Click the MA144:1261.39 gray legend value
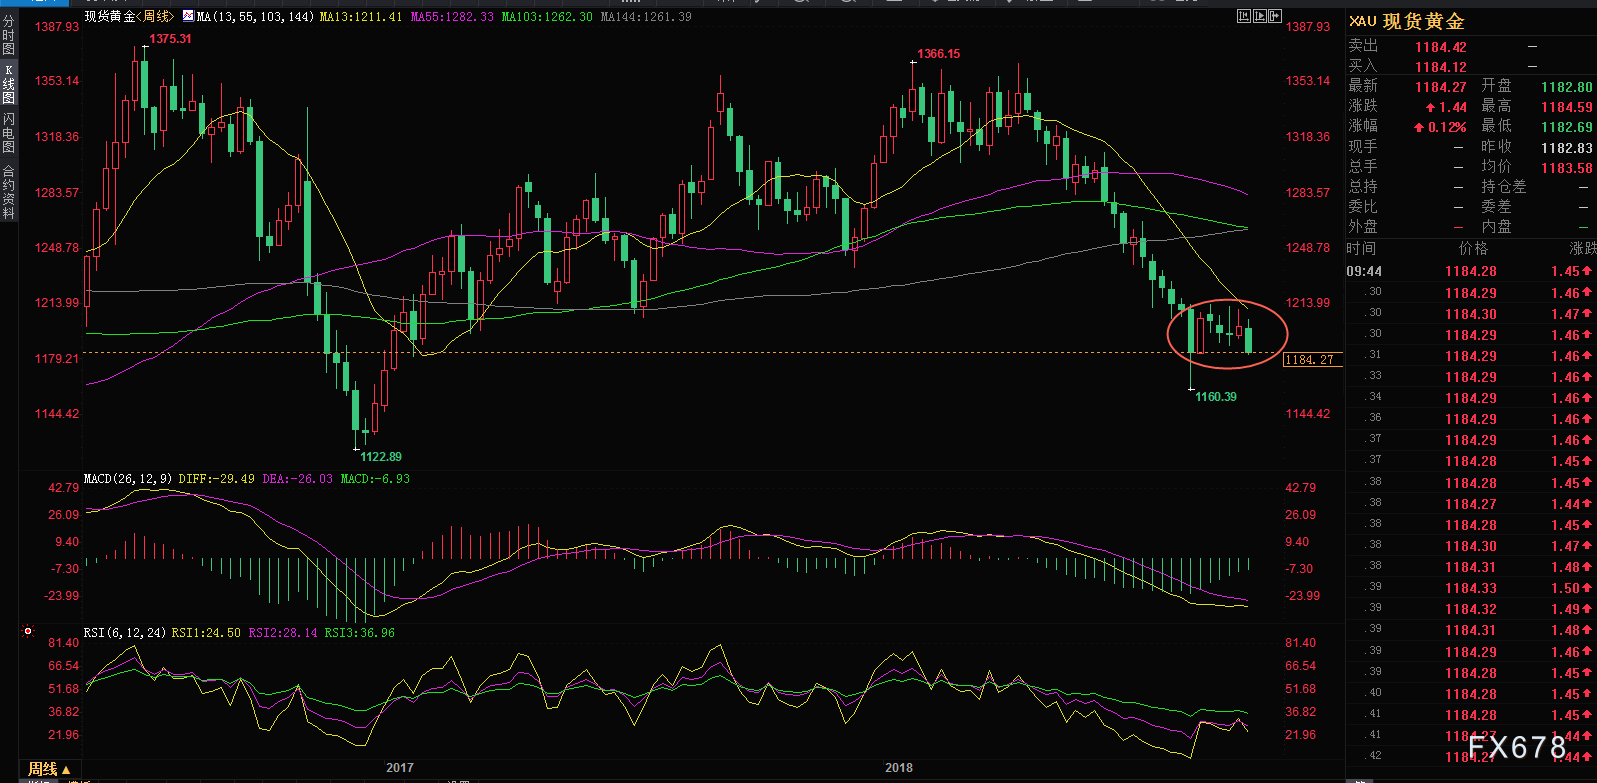 [646, 17]
